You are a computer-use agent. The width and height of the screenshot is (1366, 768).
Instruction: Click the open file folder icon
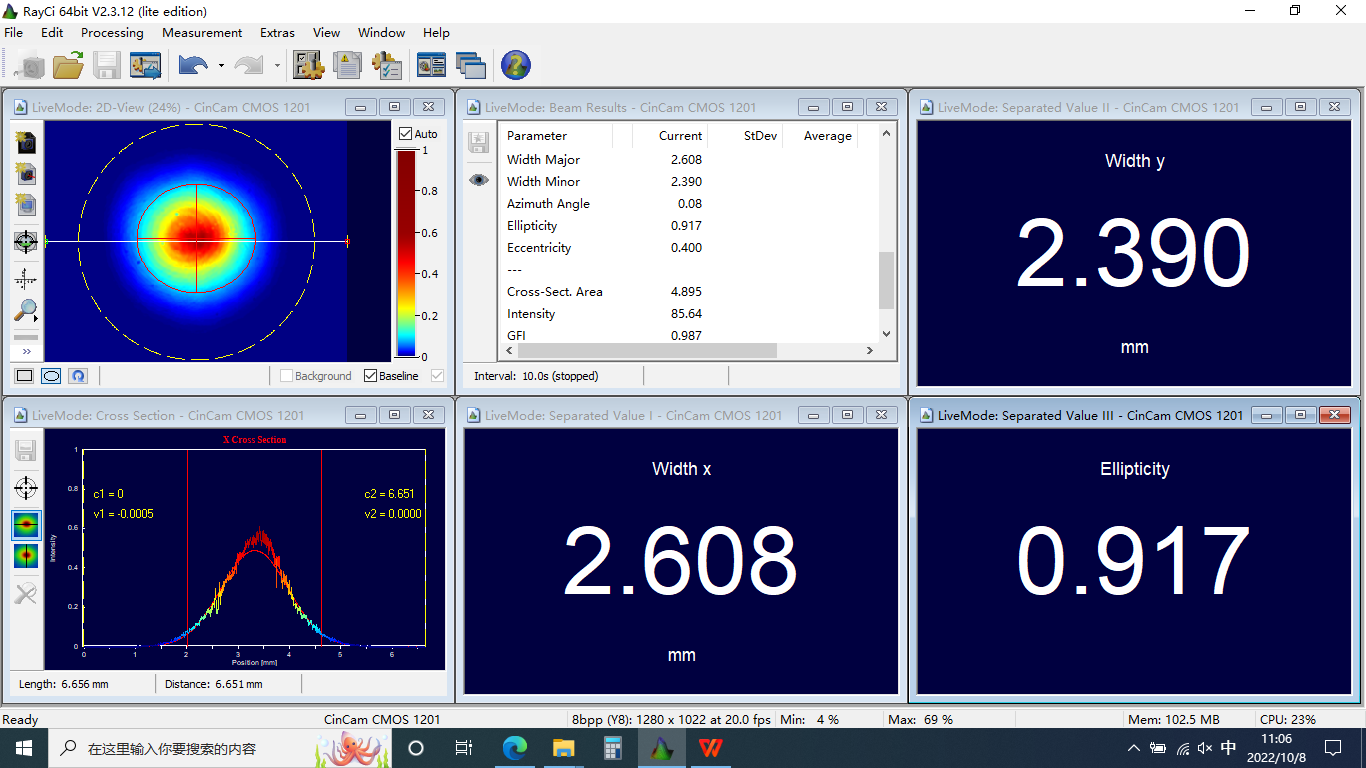[x=68, y=66]
